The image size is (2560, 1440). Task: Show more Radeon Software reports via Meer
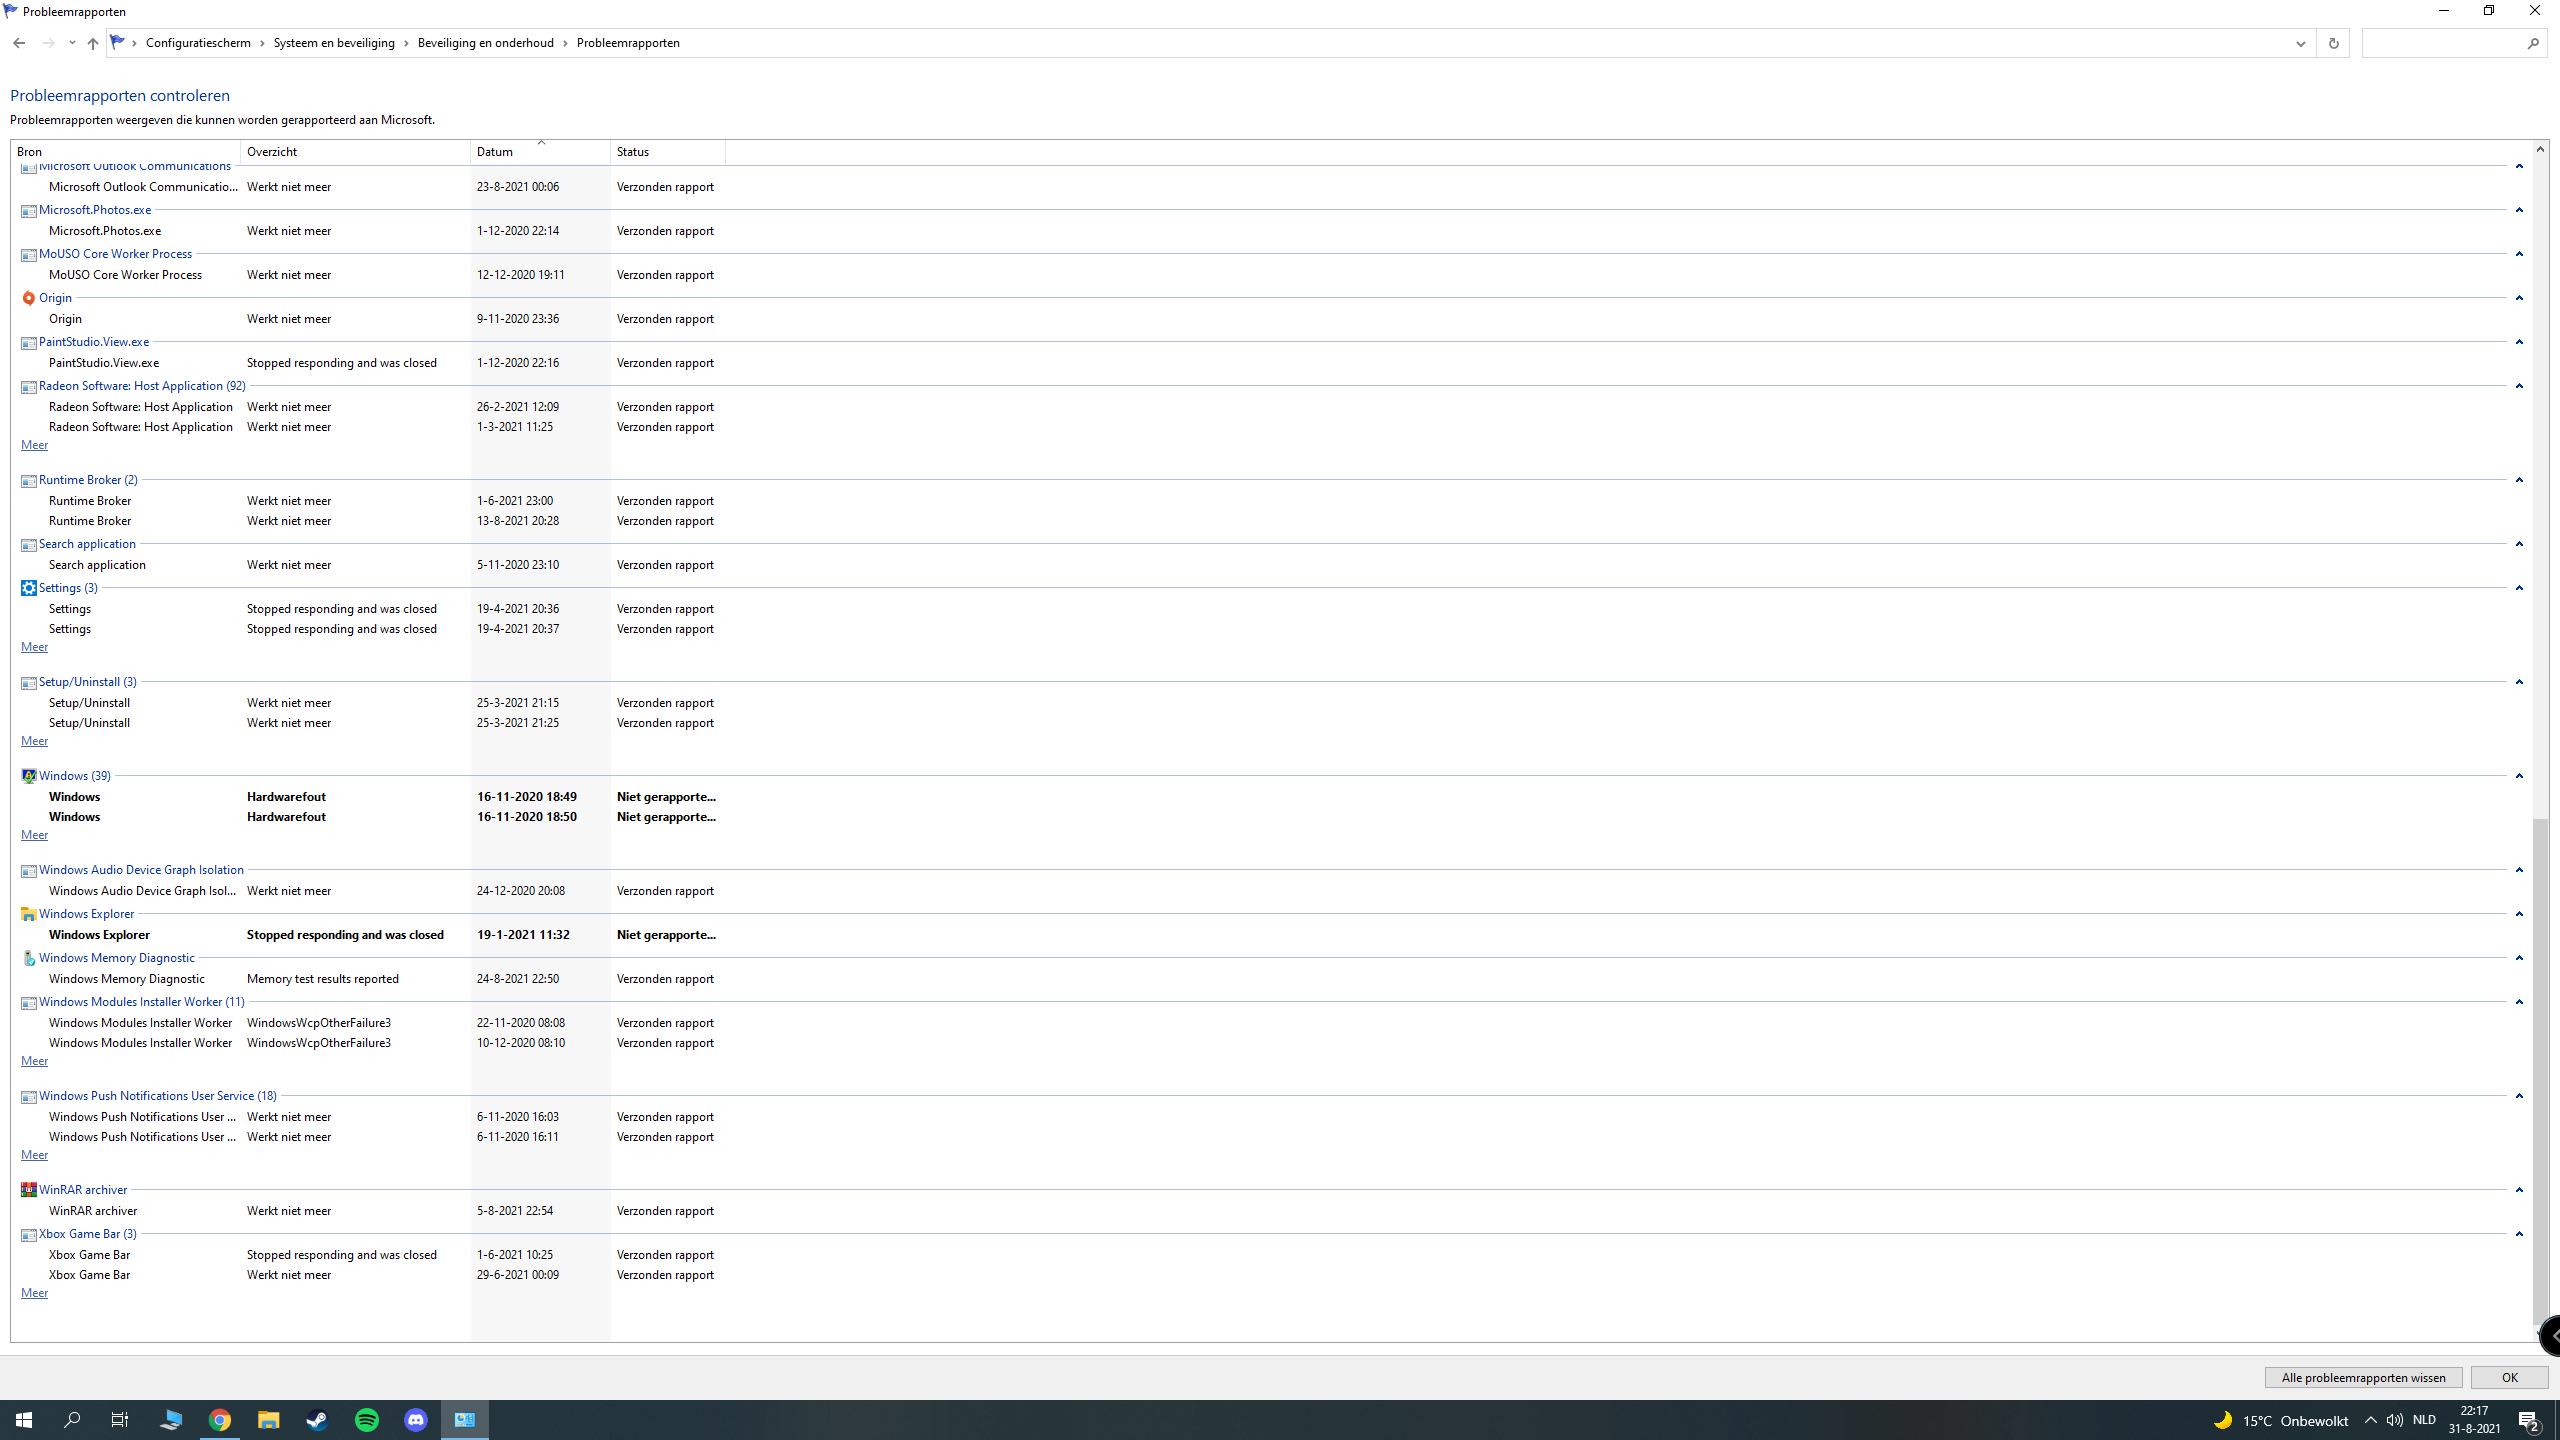click(x=34, y=445)
